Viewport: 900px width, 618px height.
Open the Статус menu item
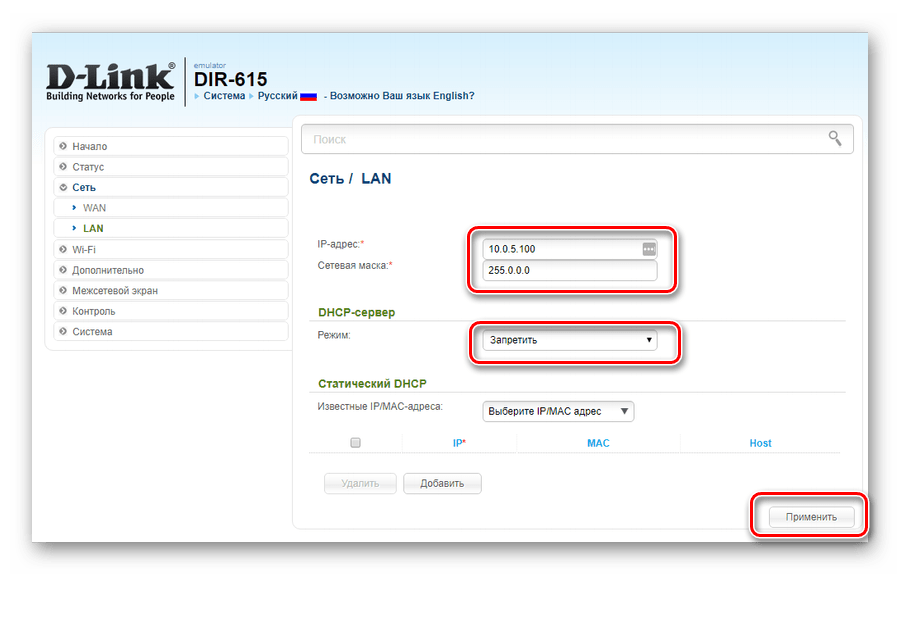[171, 167]
